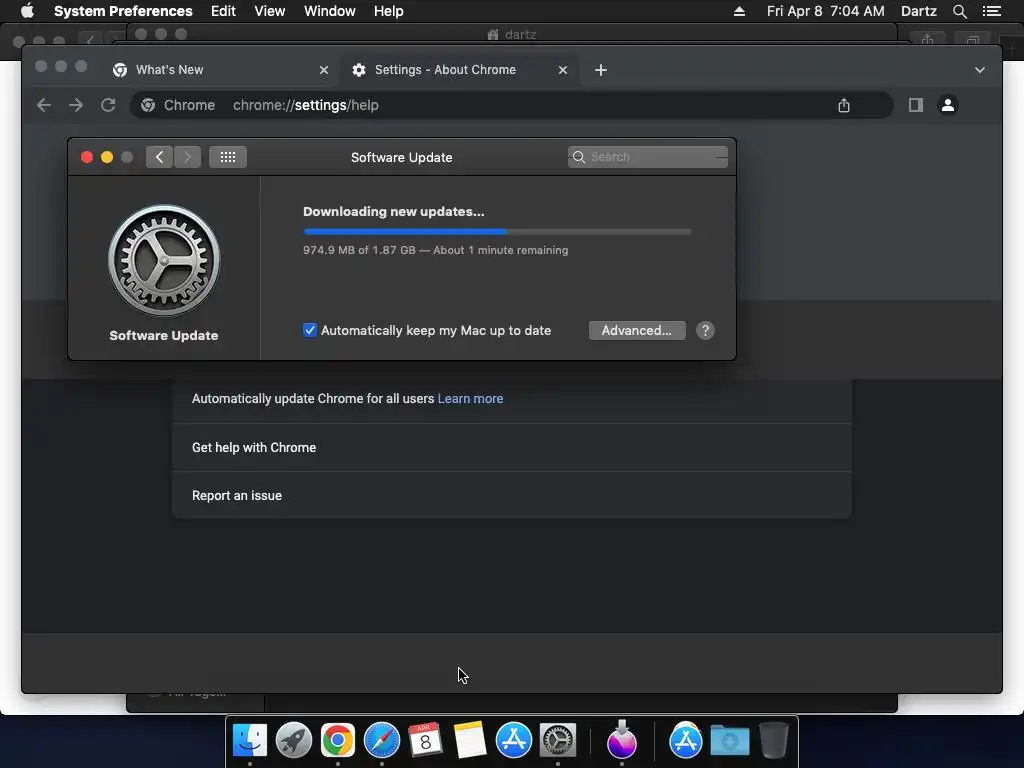Open the installer app in Dock

(621, 740)
